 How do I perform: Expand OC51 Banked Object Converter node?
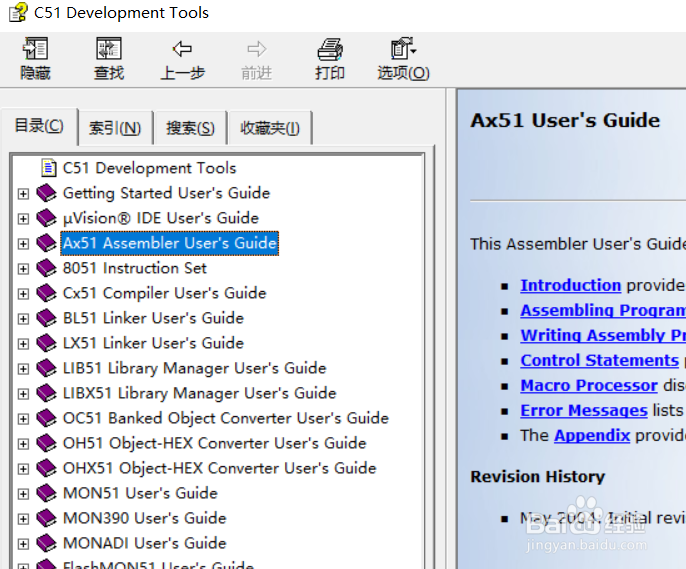(x=23, y=419)
